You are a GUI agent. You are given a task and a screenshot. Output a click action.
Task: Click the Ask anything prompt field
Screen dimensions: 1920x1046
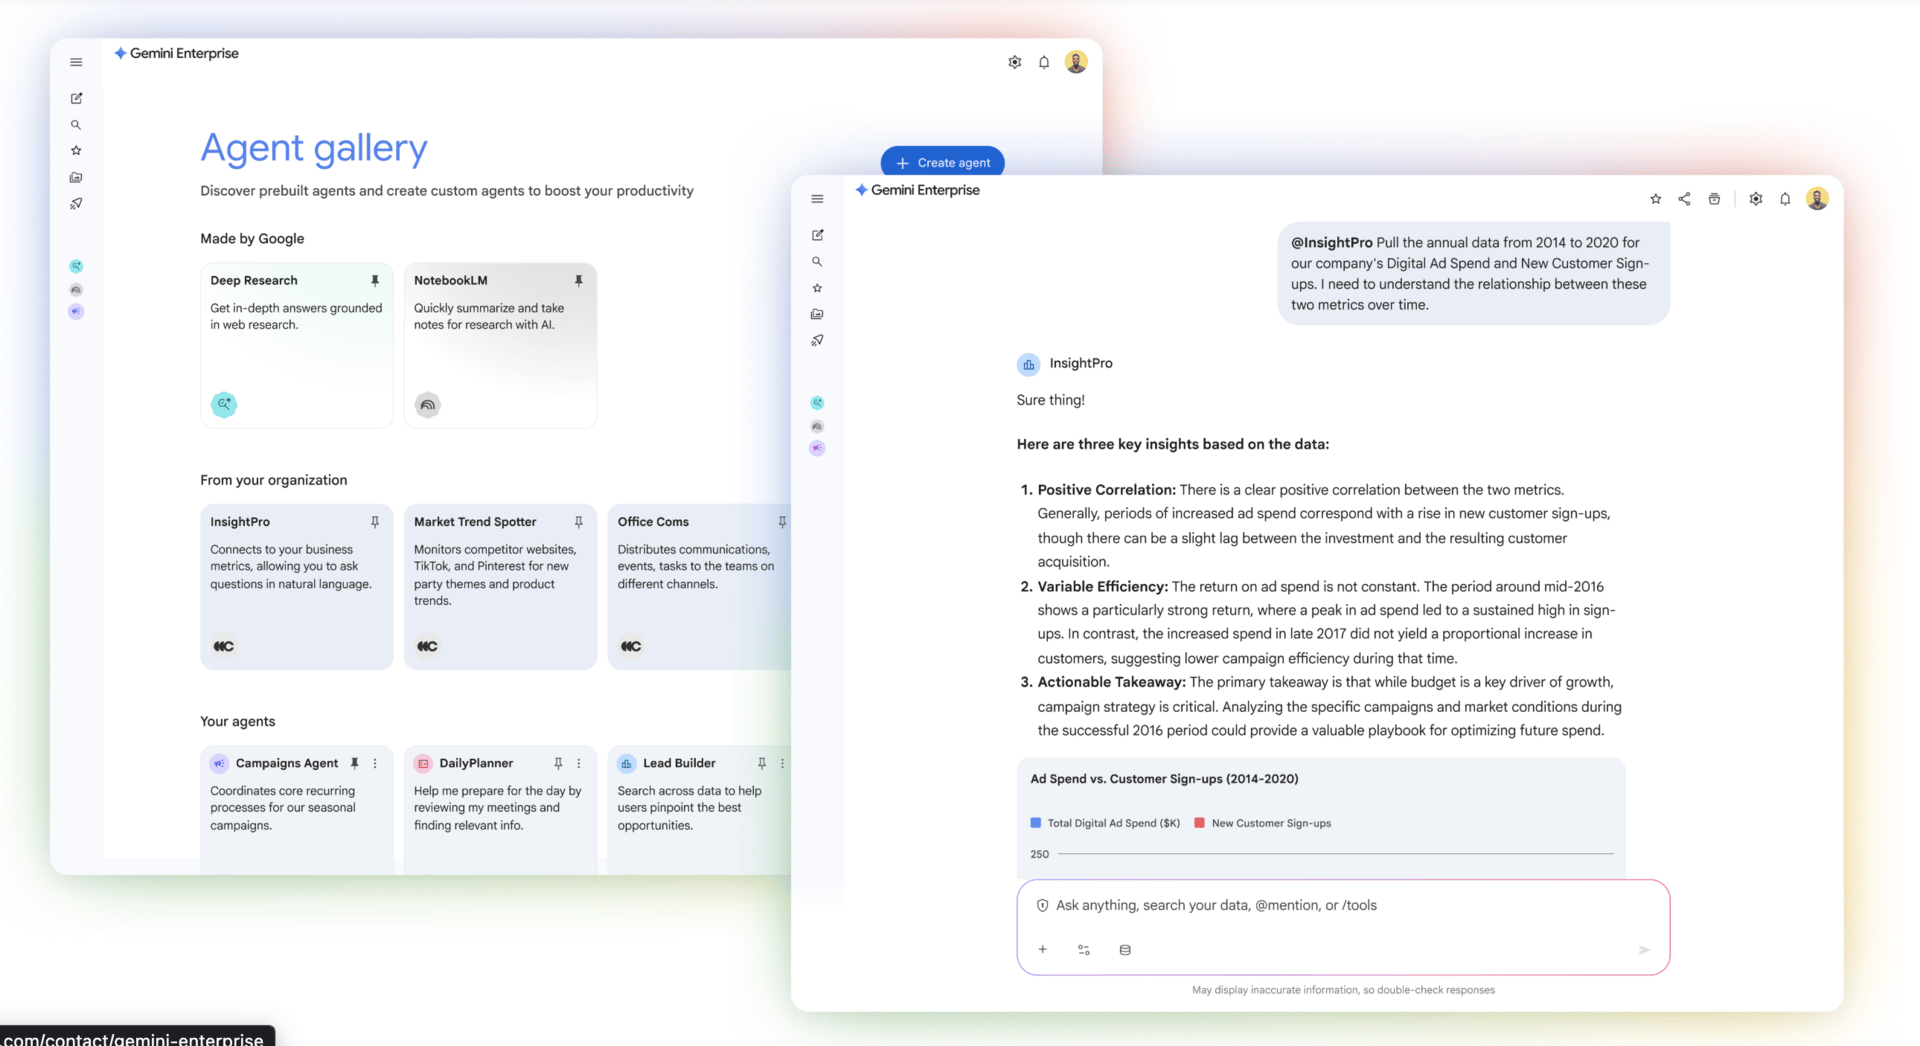tap(1343, 906)
